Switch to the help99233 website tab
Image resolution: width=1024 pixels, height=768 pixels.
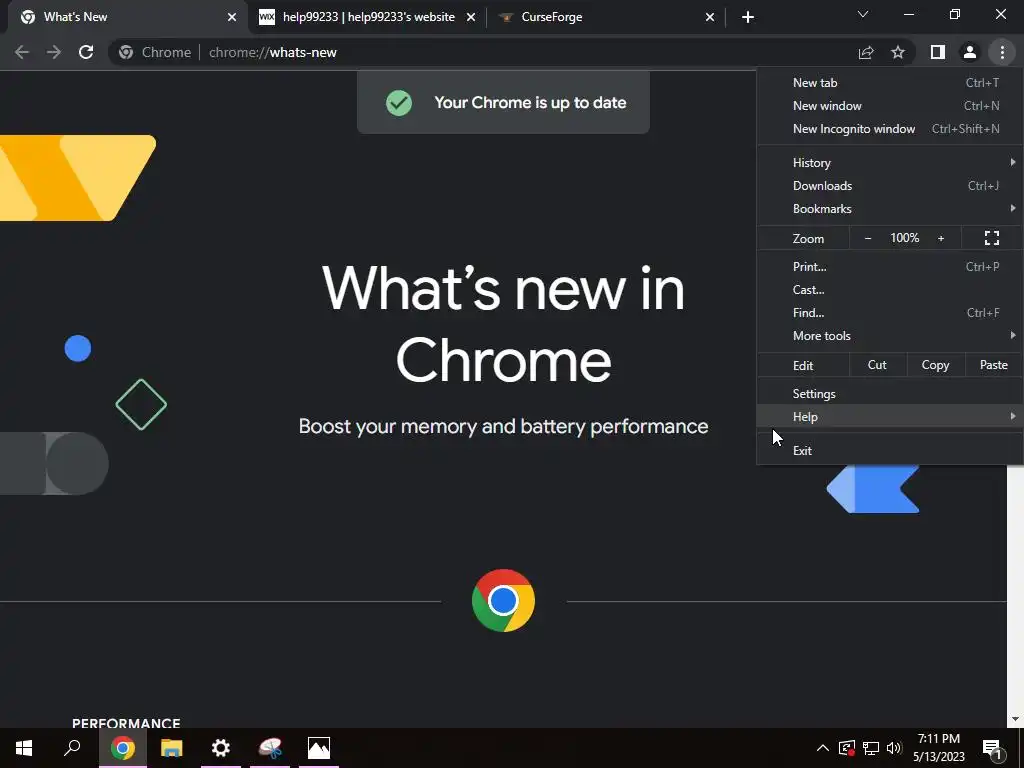pyautogui.click(x=368, y=17)
